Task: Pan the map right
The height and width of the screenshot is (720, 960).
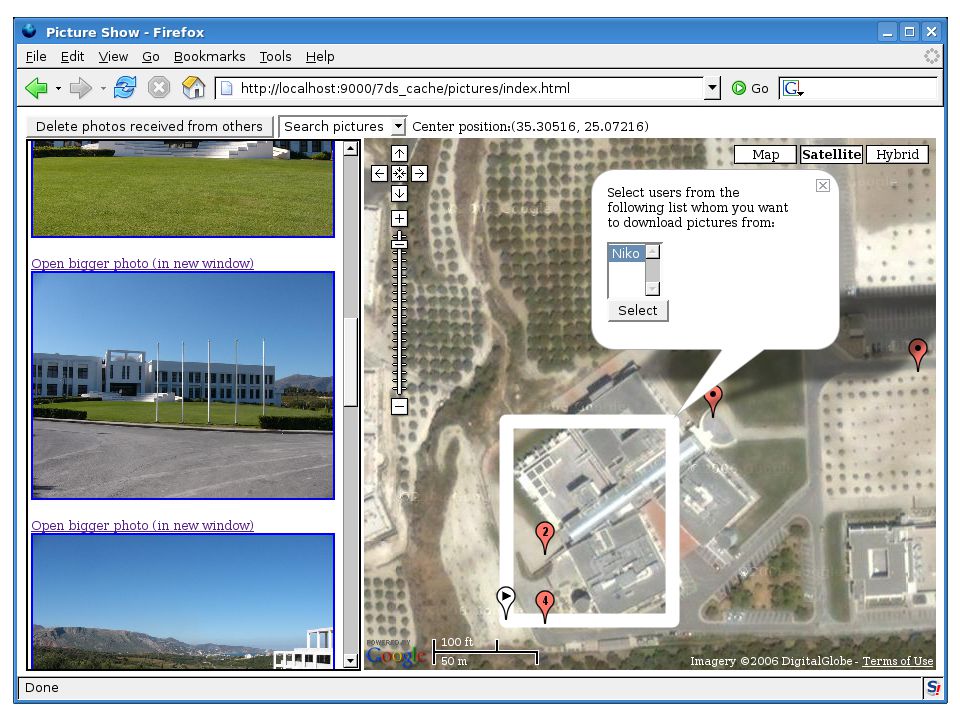Action: coord(419,173)
